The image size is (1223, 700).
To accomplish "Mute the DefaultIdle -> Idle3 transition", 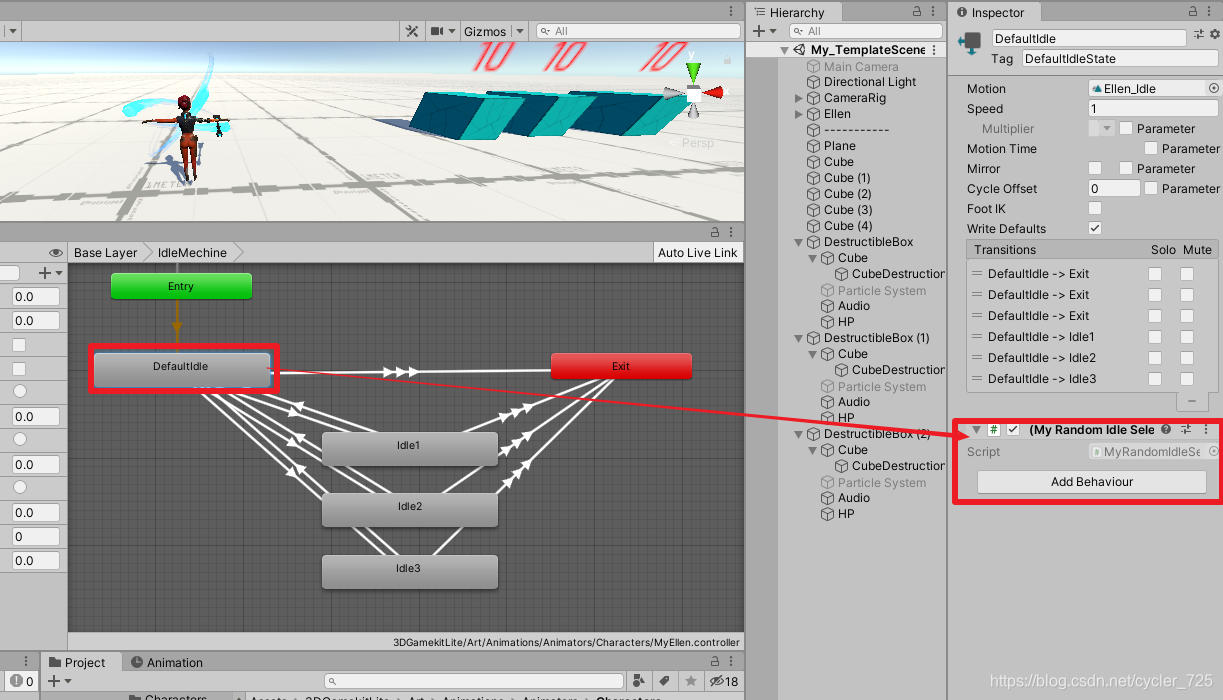I will tap(1187, 379).
